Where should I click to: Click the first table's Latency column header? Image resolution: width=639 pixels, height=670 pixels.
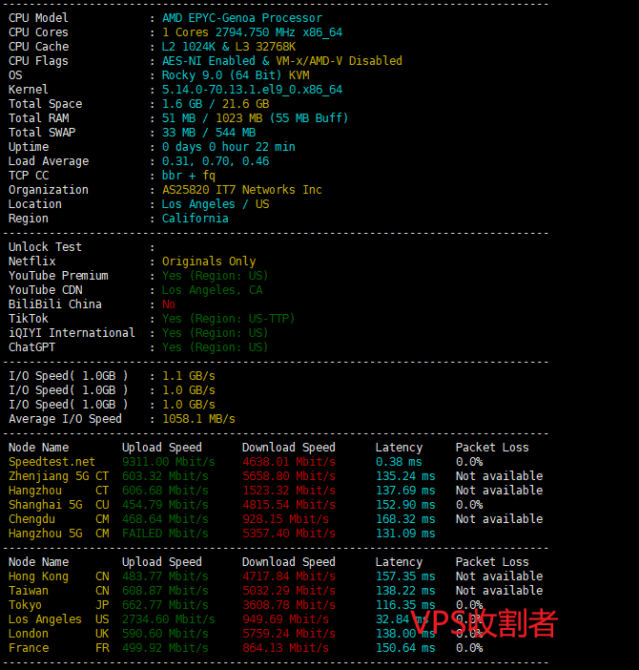click(x=399, y=448)
